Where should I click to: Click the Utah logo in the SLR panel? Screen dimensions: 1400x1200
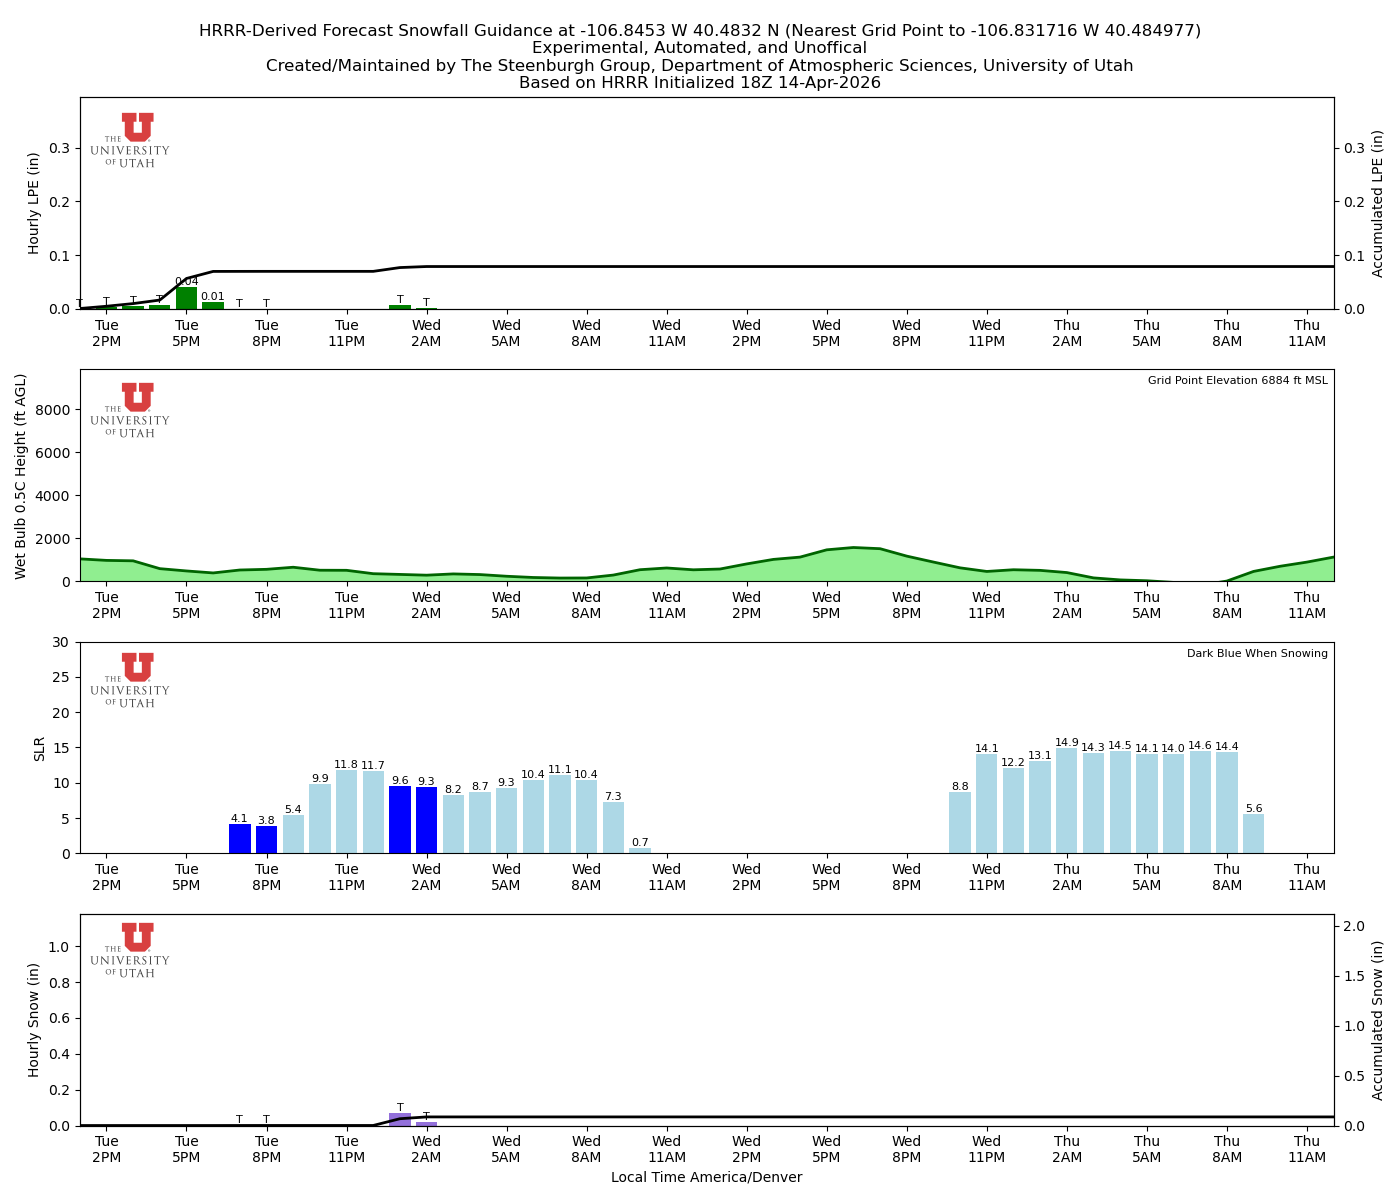point(133,680)
